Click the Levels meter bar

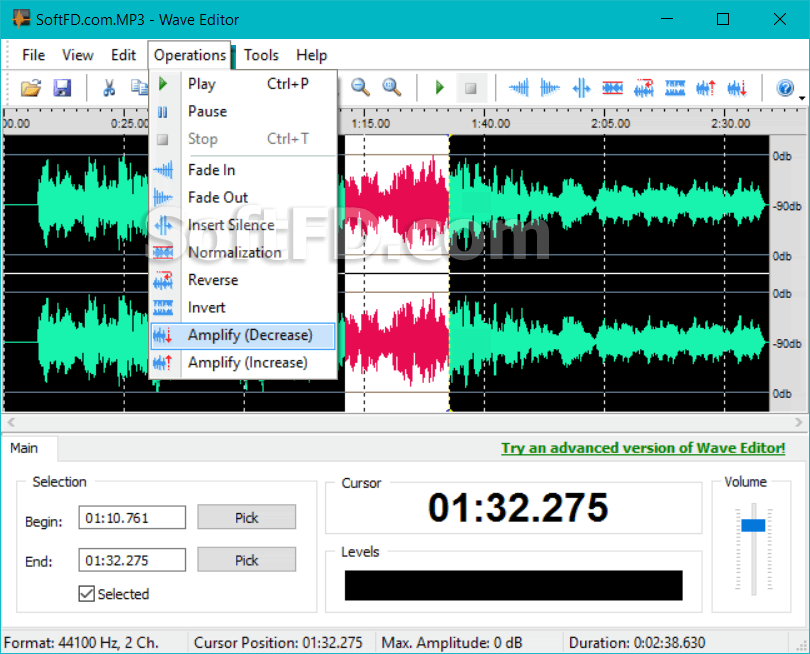(x=513, y=585)
